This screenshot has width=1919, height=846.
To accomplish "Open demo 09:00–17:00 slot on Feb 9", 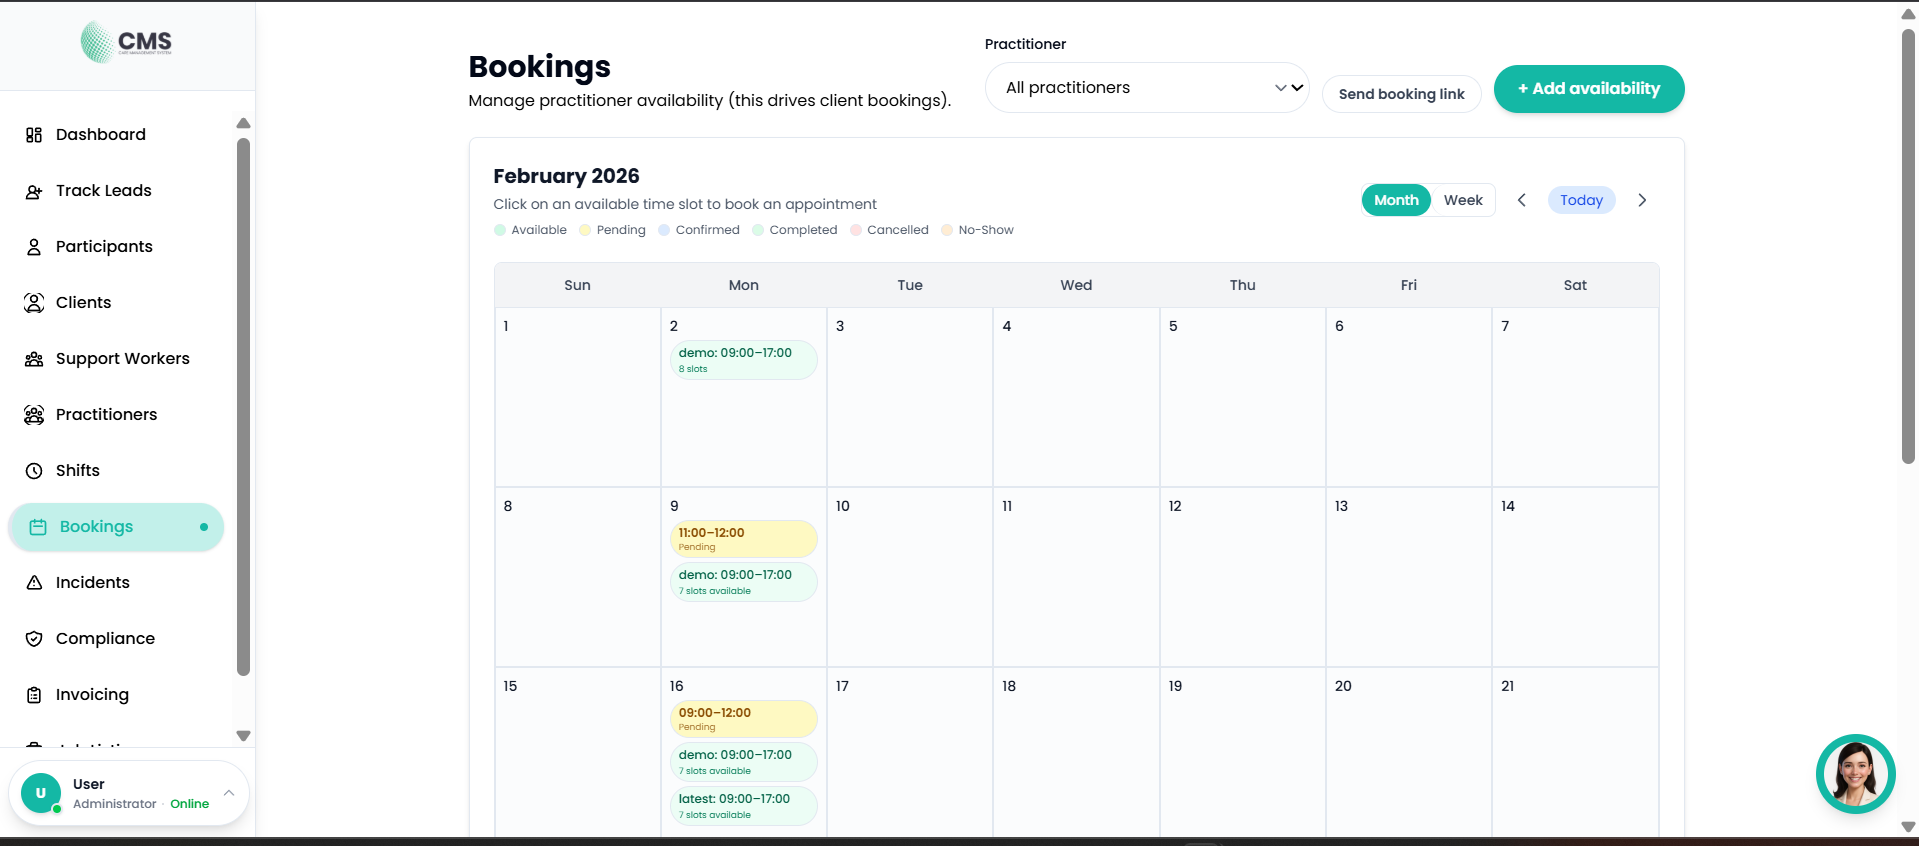I will coord(743,582).
